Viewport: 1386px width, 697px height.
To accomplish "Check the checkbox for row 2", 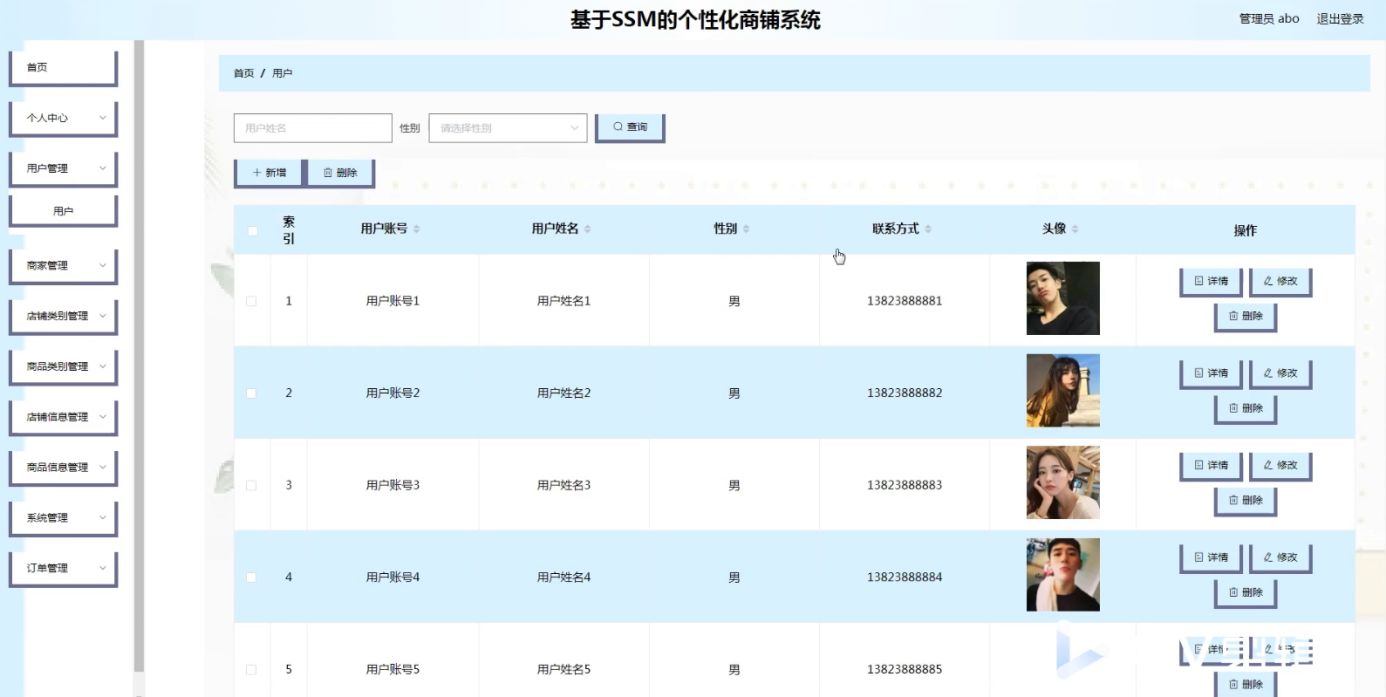I will click(252, 393).
